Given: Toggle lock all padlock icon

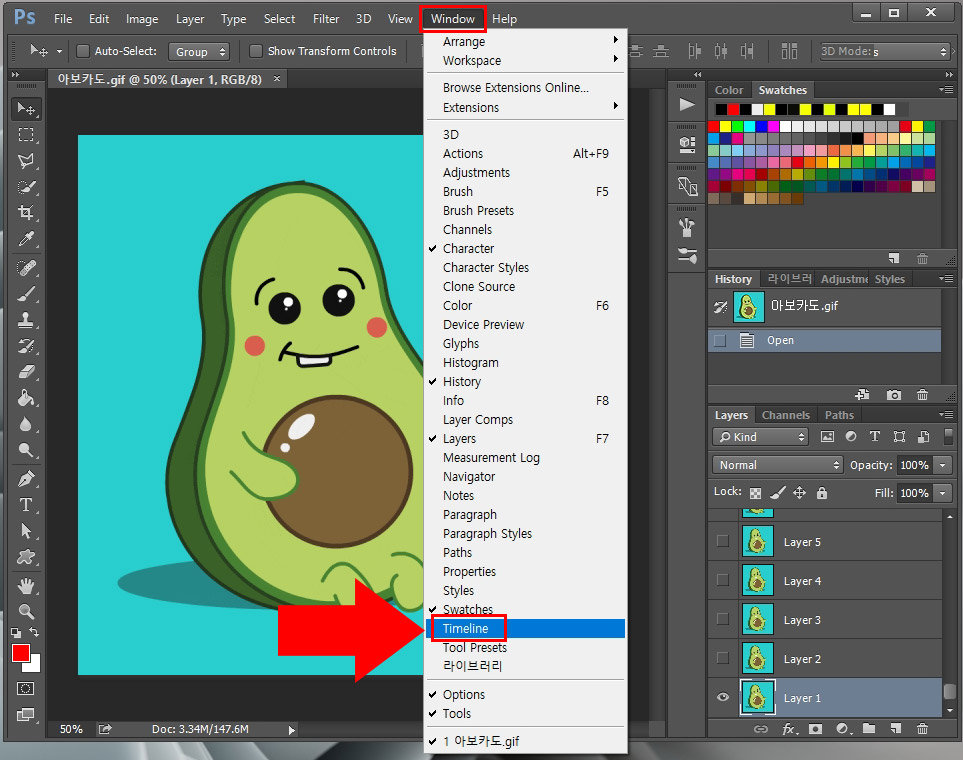Looking at the screenshot, I should click(822, 493).
